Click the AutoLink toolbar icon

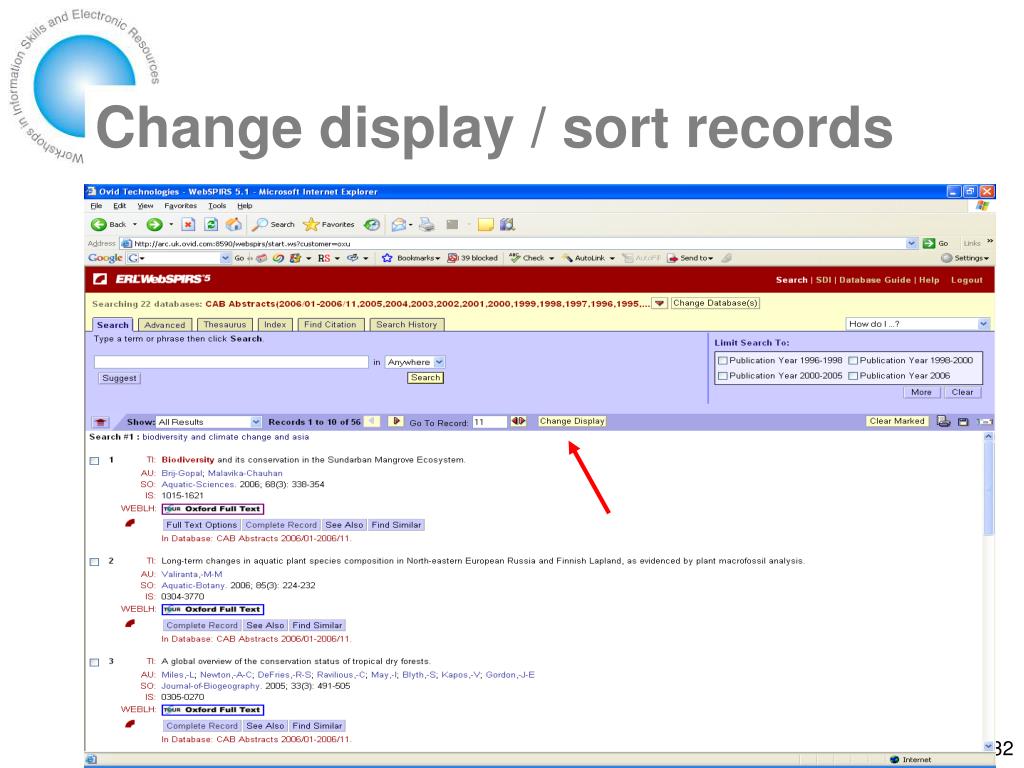coord(567,258)
